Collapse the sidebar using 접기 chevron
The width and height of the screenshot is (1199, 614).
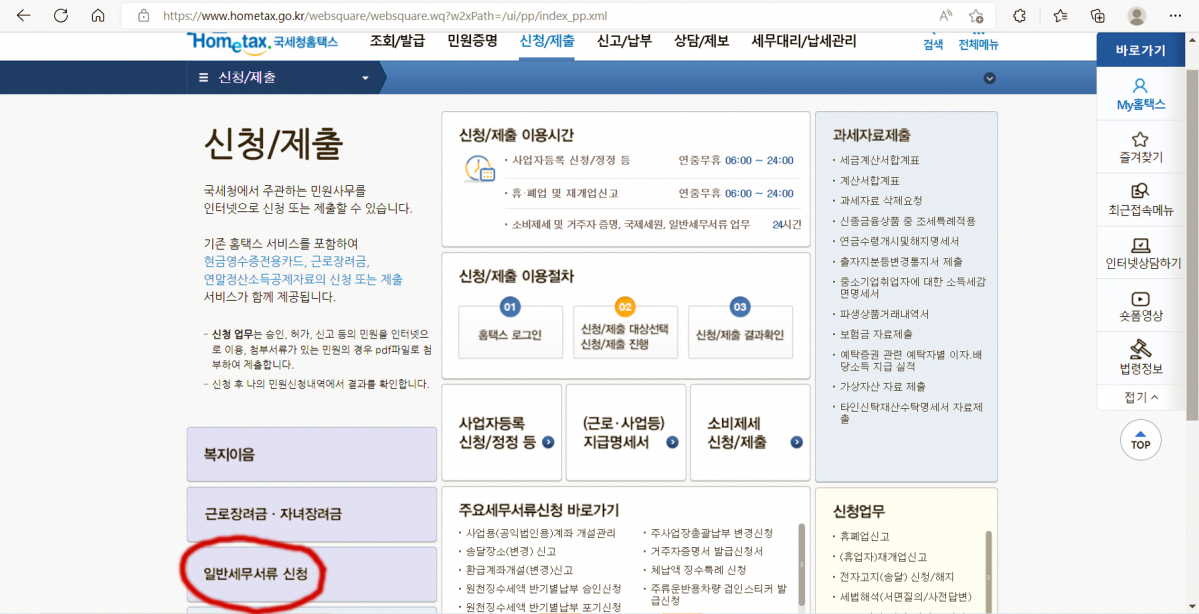click(1140, 398)
